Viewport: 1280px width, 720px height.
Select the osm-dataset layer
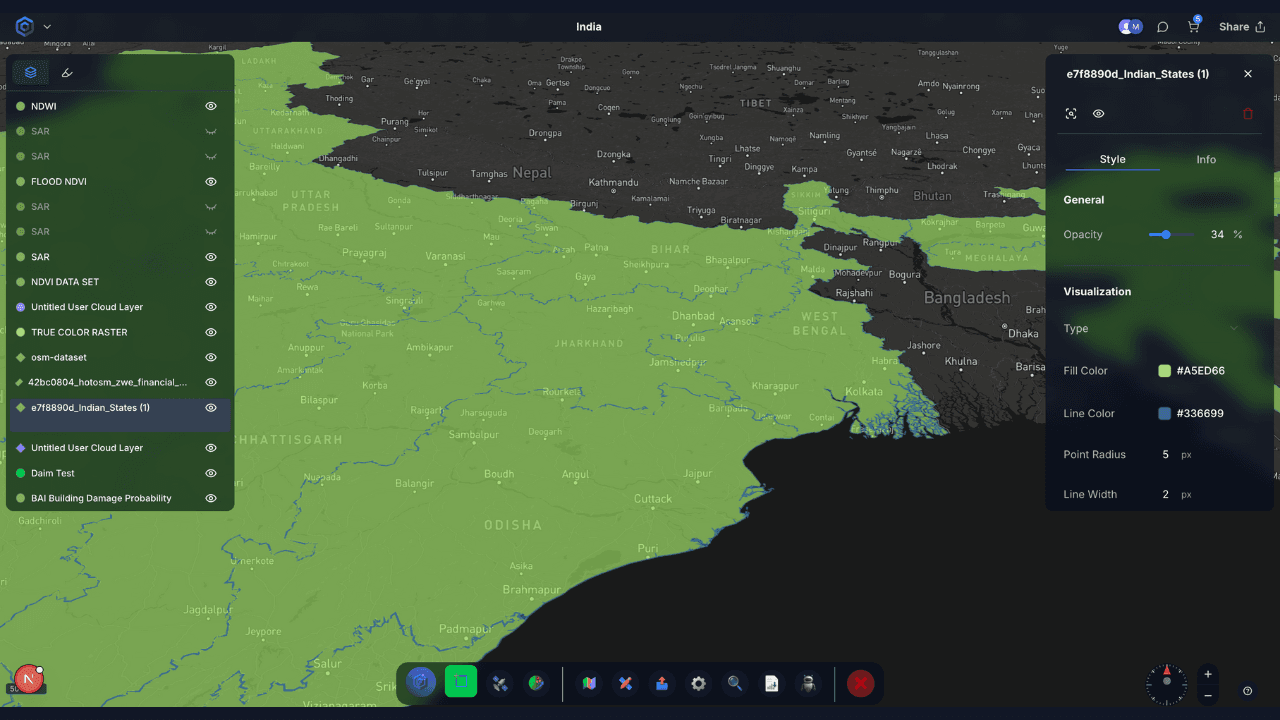tap(59, 357)
